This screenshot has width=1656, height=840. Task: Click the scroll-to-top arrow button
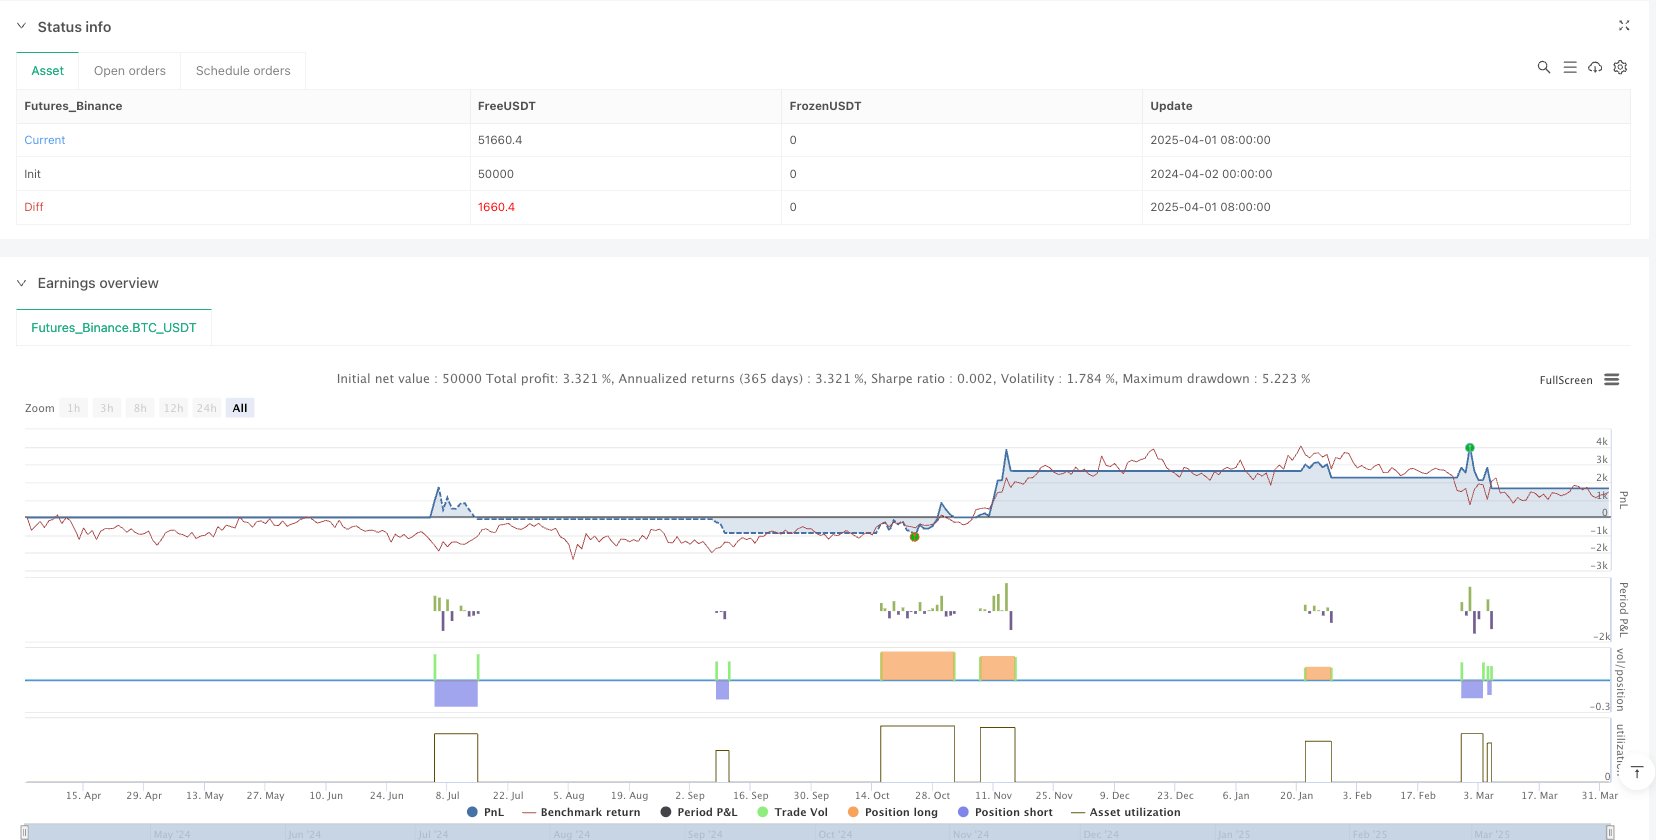[1637, 772]
